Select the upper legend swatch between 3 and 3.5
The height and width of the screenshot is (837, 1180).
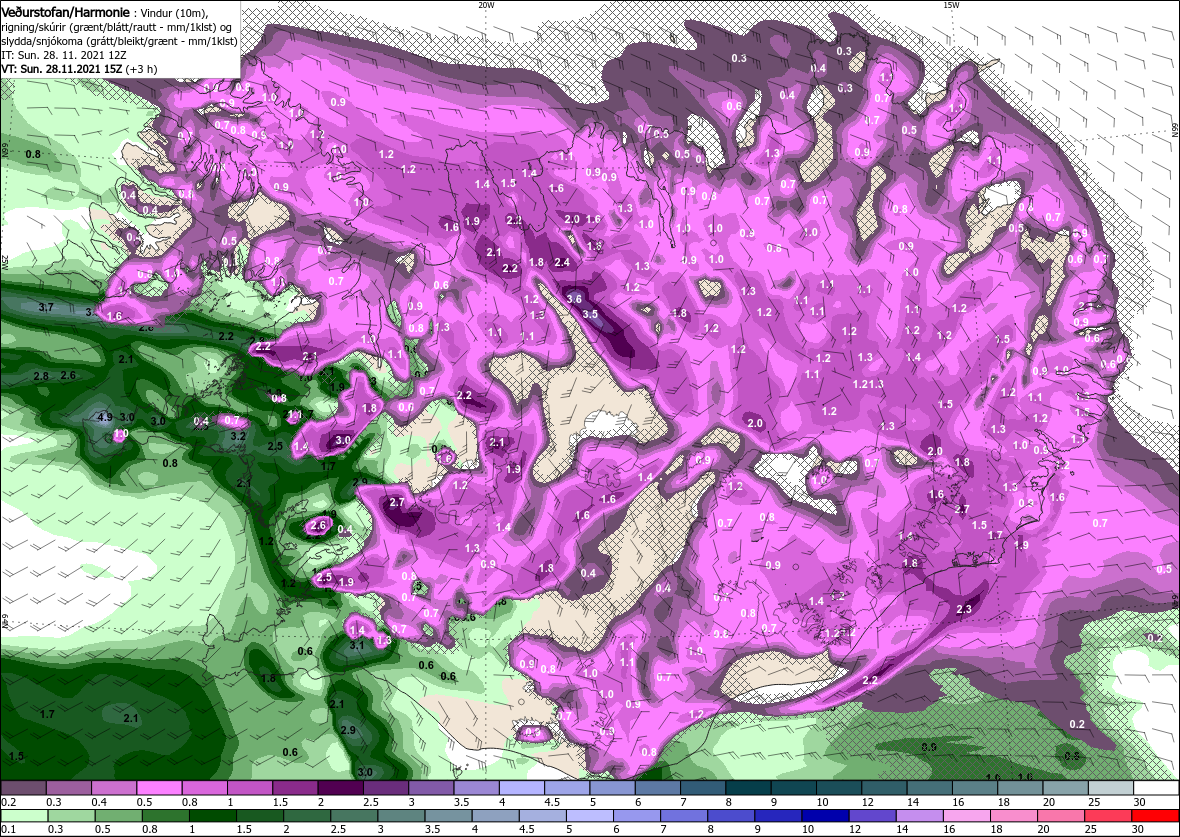[432, 787]
